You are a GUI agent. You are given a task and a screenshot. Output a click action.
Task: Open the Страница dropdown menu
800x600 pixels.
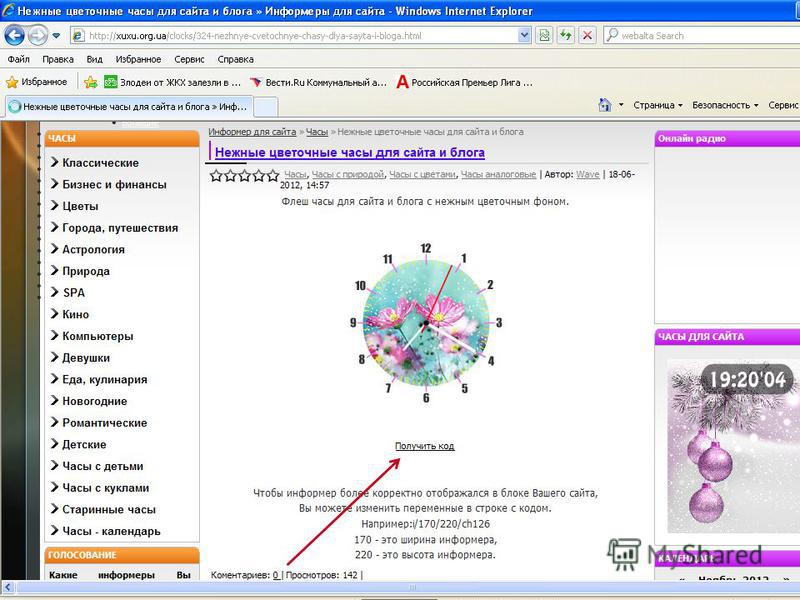[658, 105]
